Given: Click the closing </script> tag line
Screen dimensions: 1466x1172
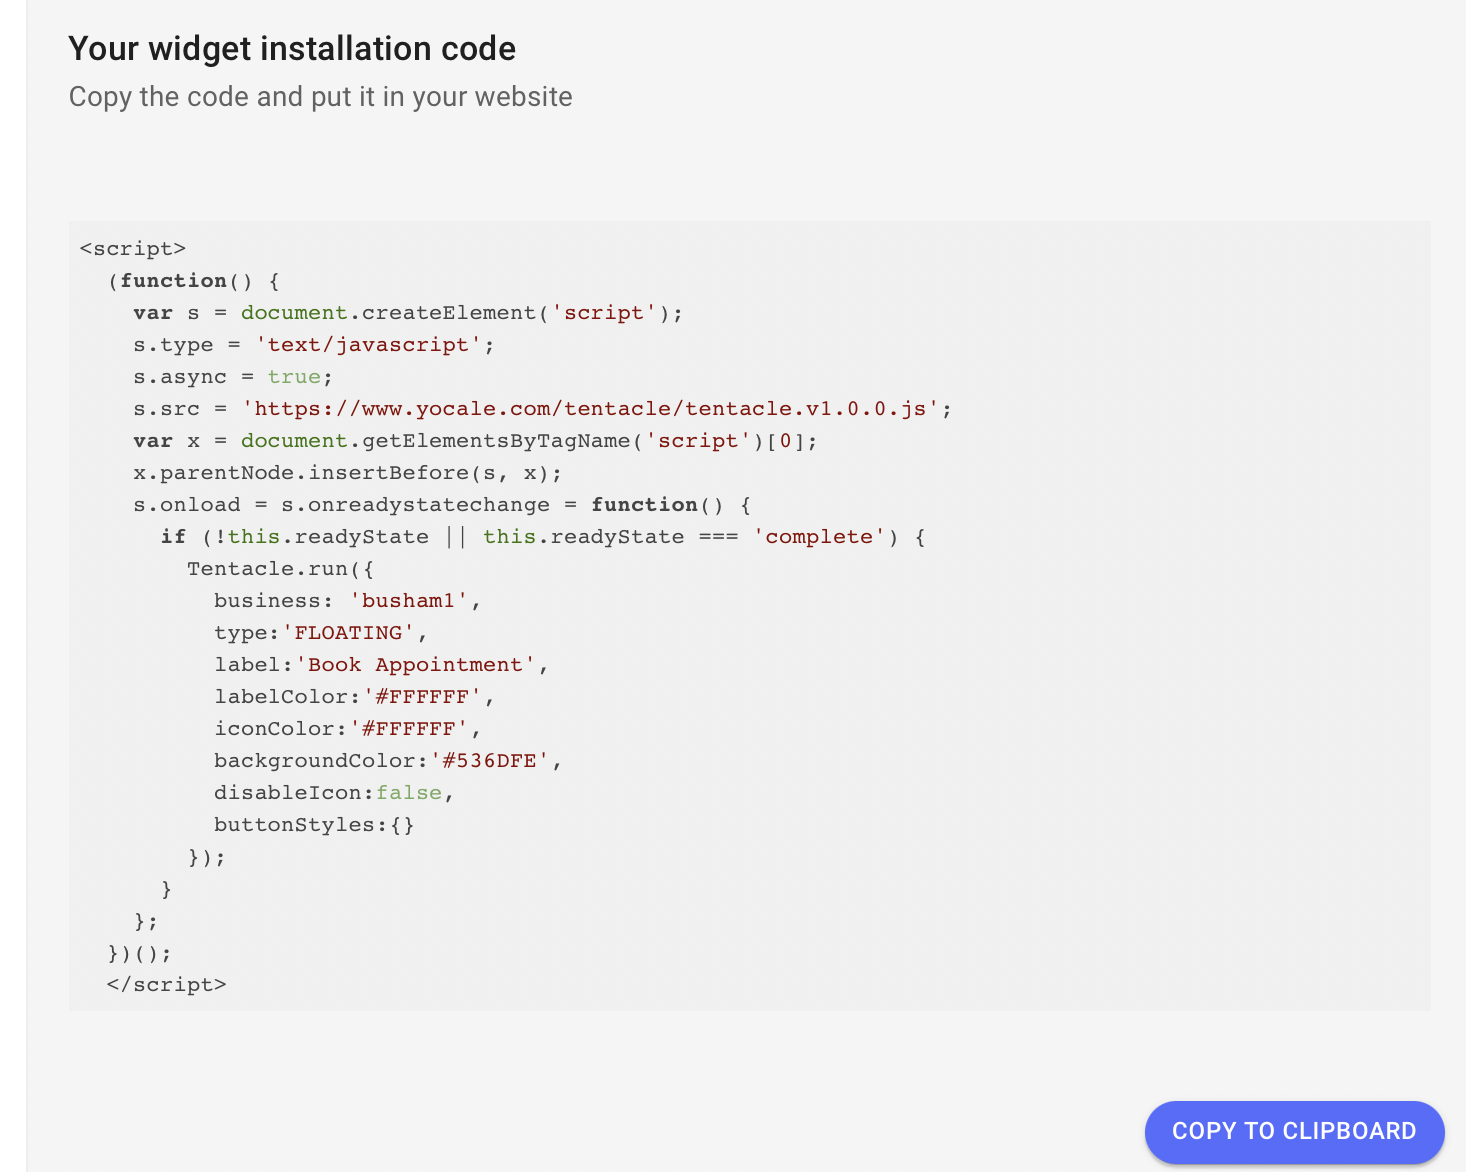Looking at the screenshot, I should click(x=166, y=985).
